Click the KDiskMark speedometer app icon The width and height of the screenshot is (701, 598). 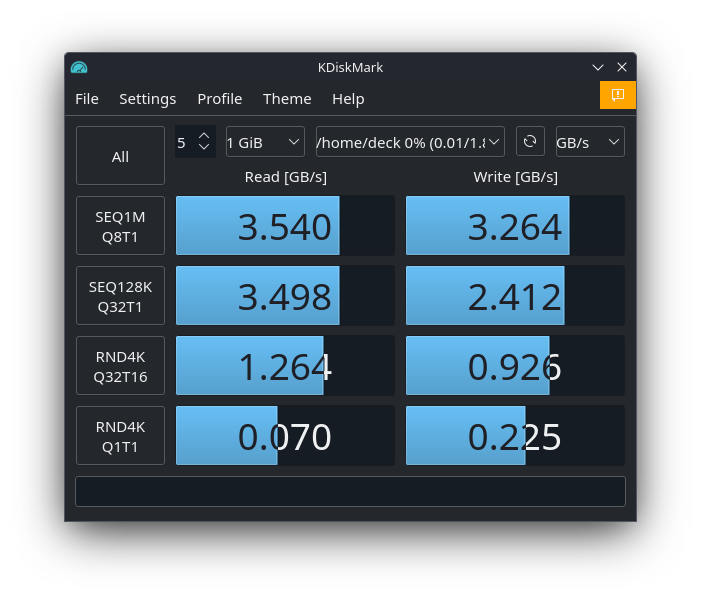[x=79, y=67]
